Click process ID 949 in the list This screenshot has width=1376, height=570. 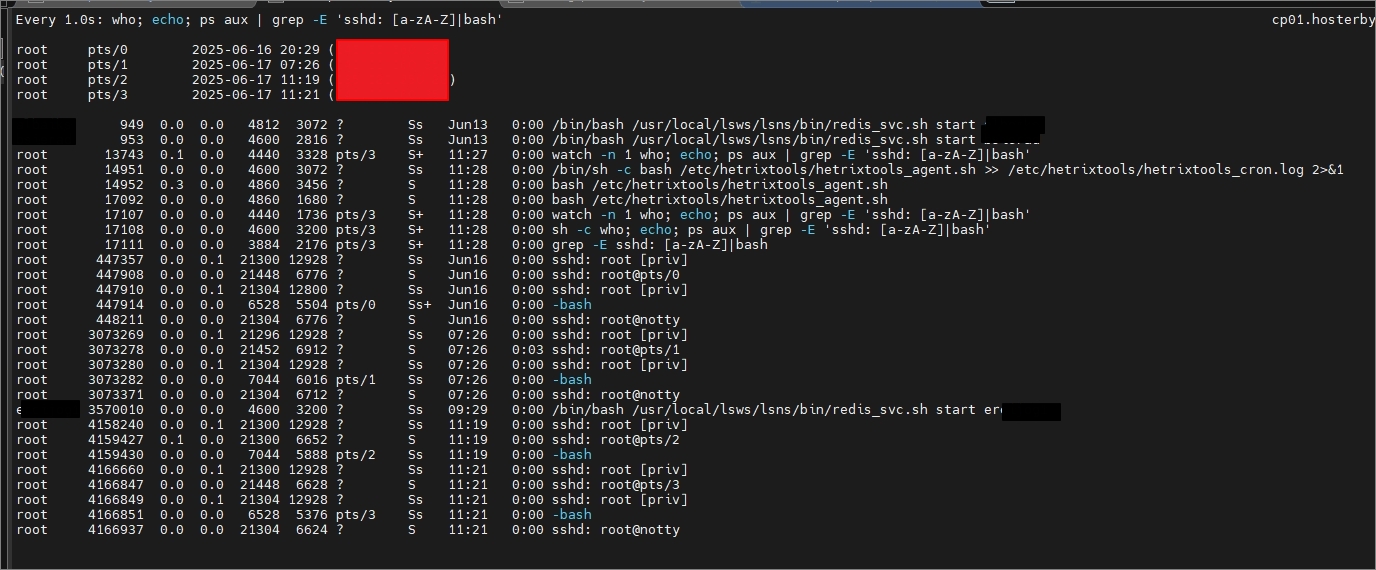tap(132, 125)
